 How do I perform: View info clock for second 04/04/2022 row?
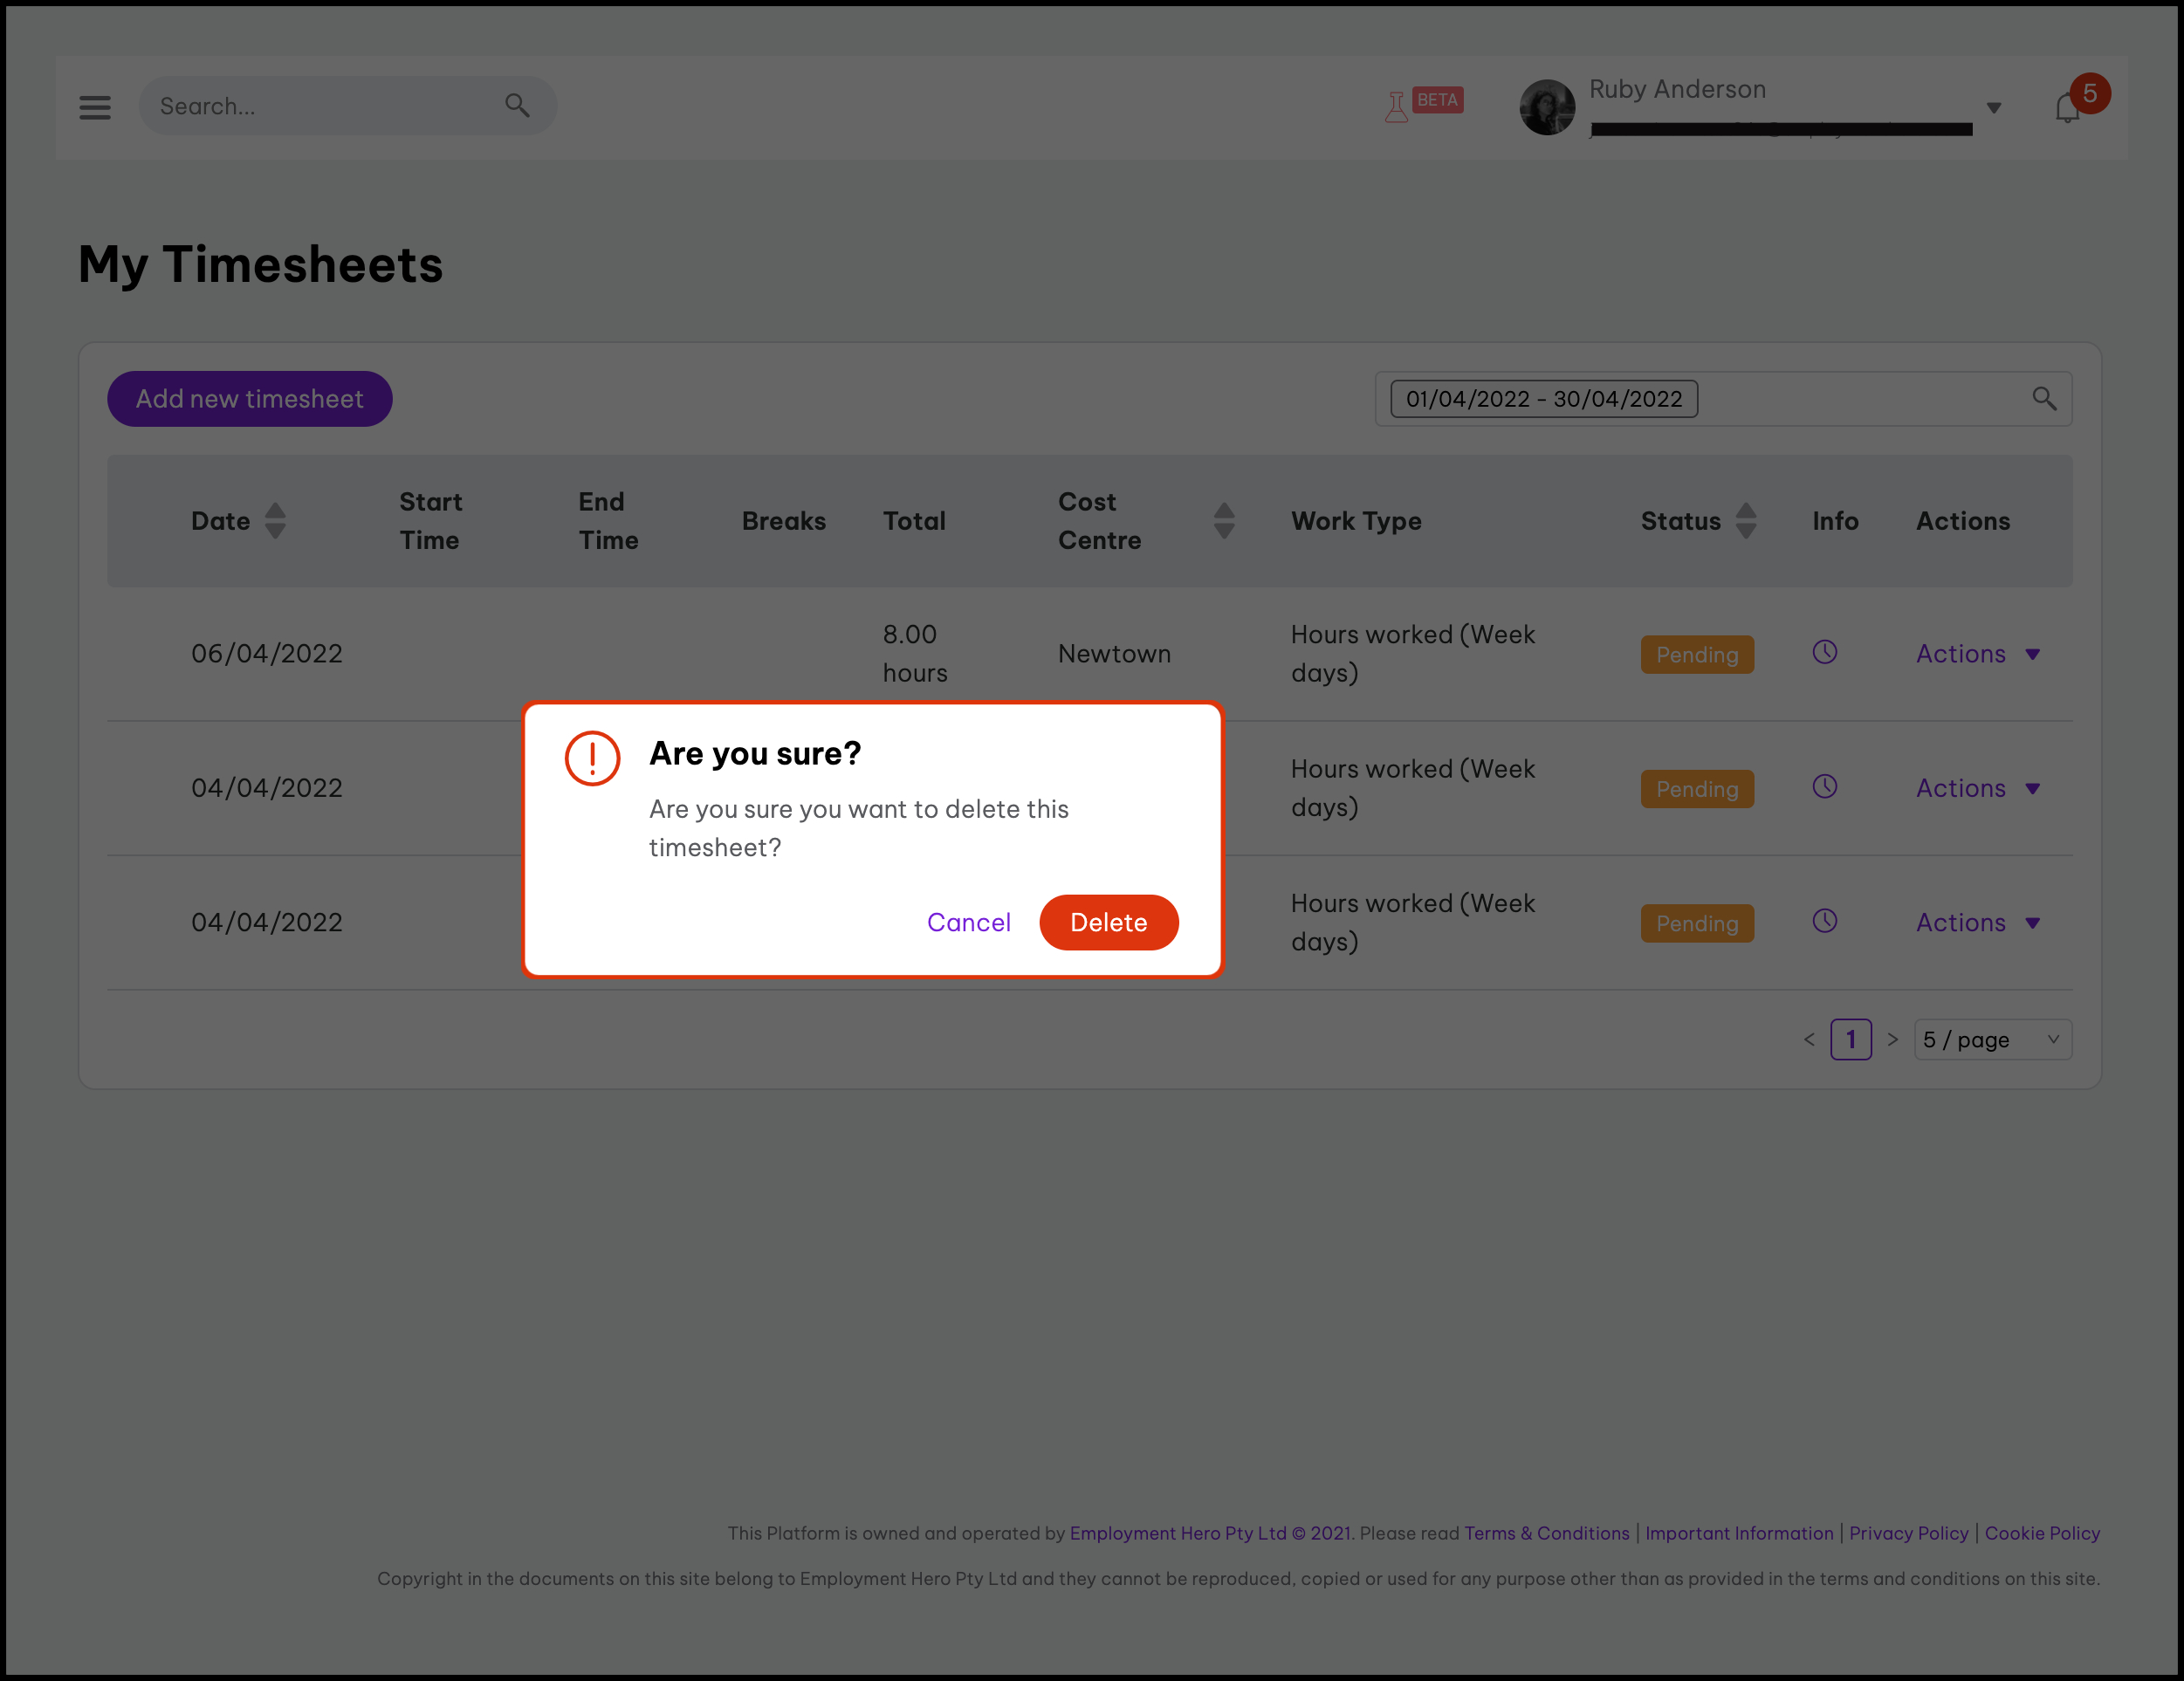click(1824, 921)
